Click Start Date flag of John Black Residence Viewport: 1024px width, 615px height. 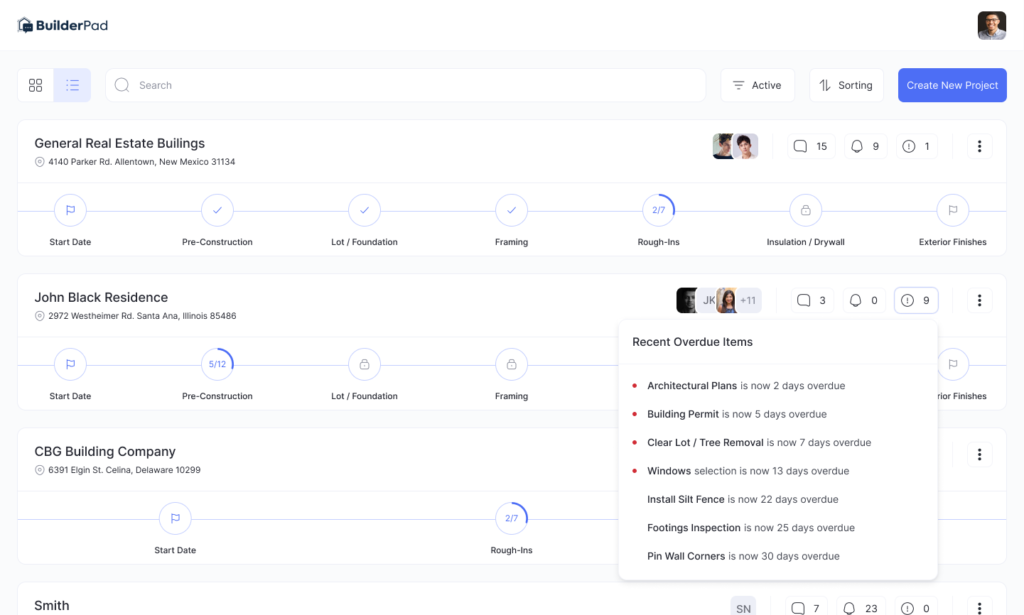(71, 364)
